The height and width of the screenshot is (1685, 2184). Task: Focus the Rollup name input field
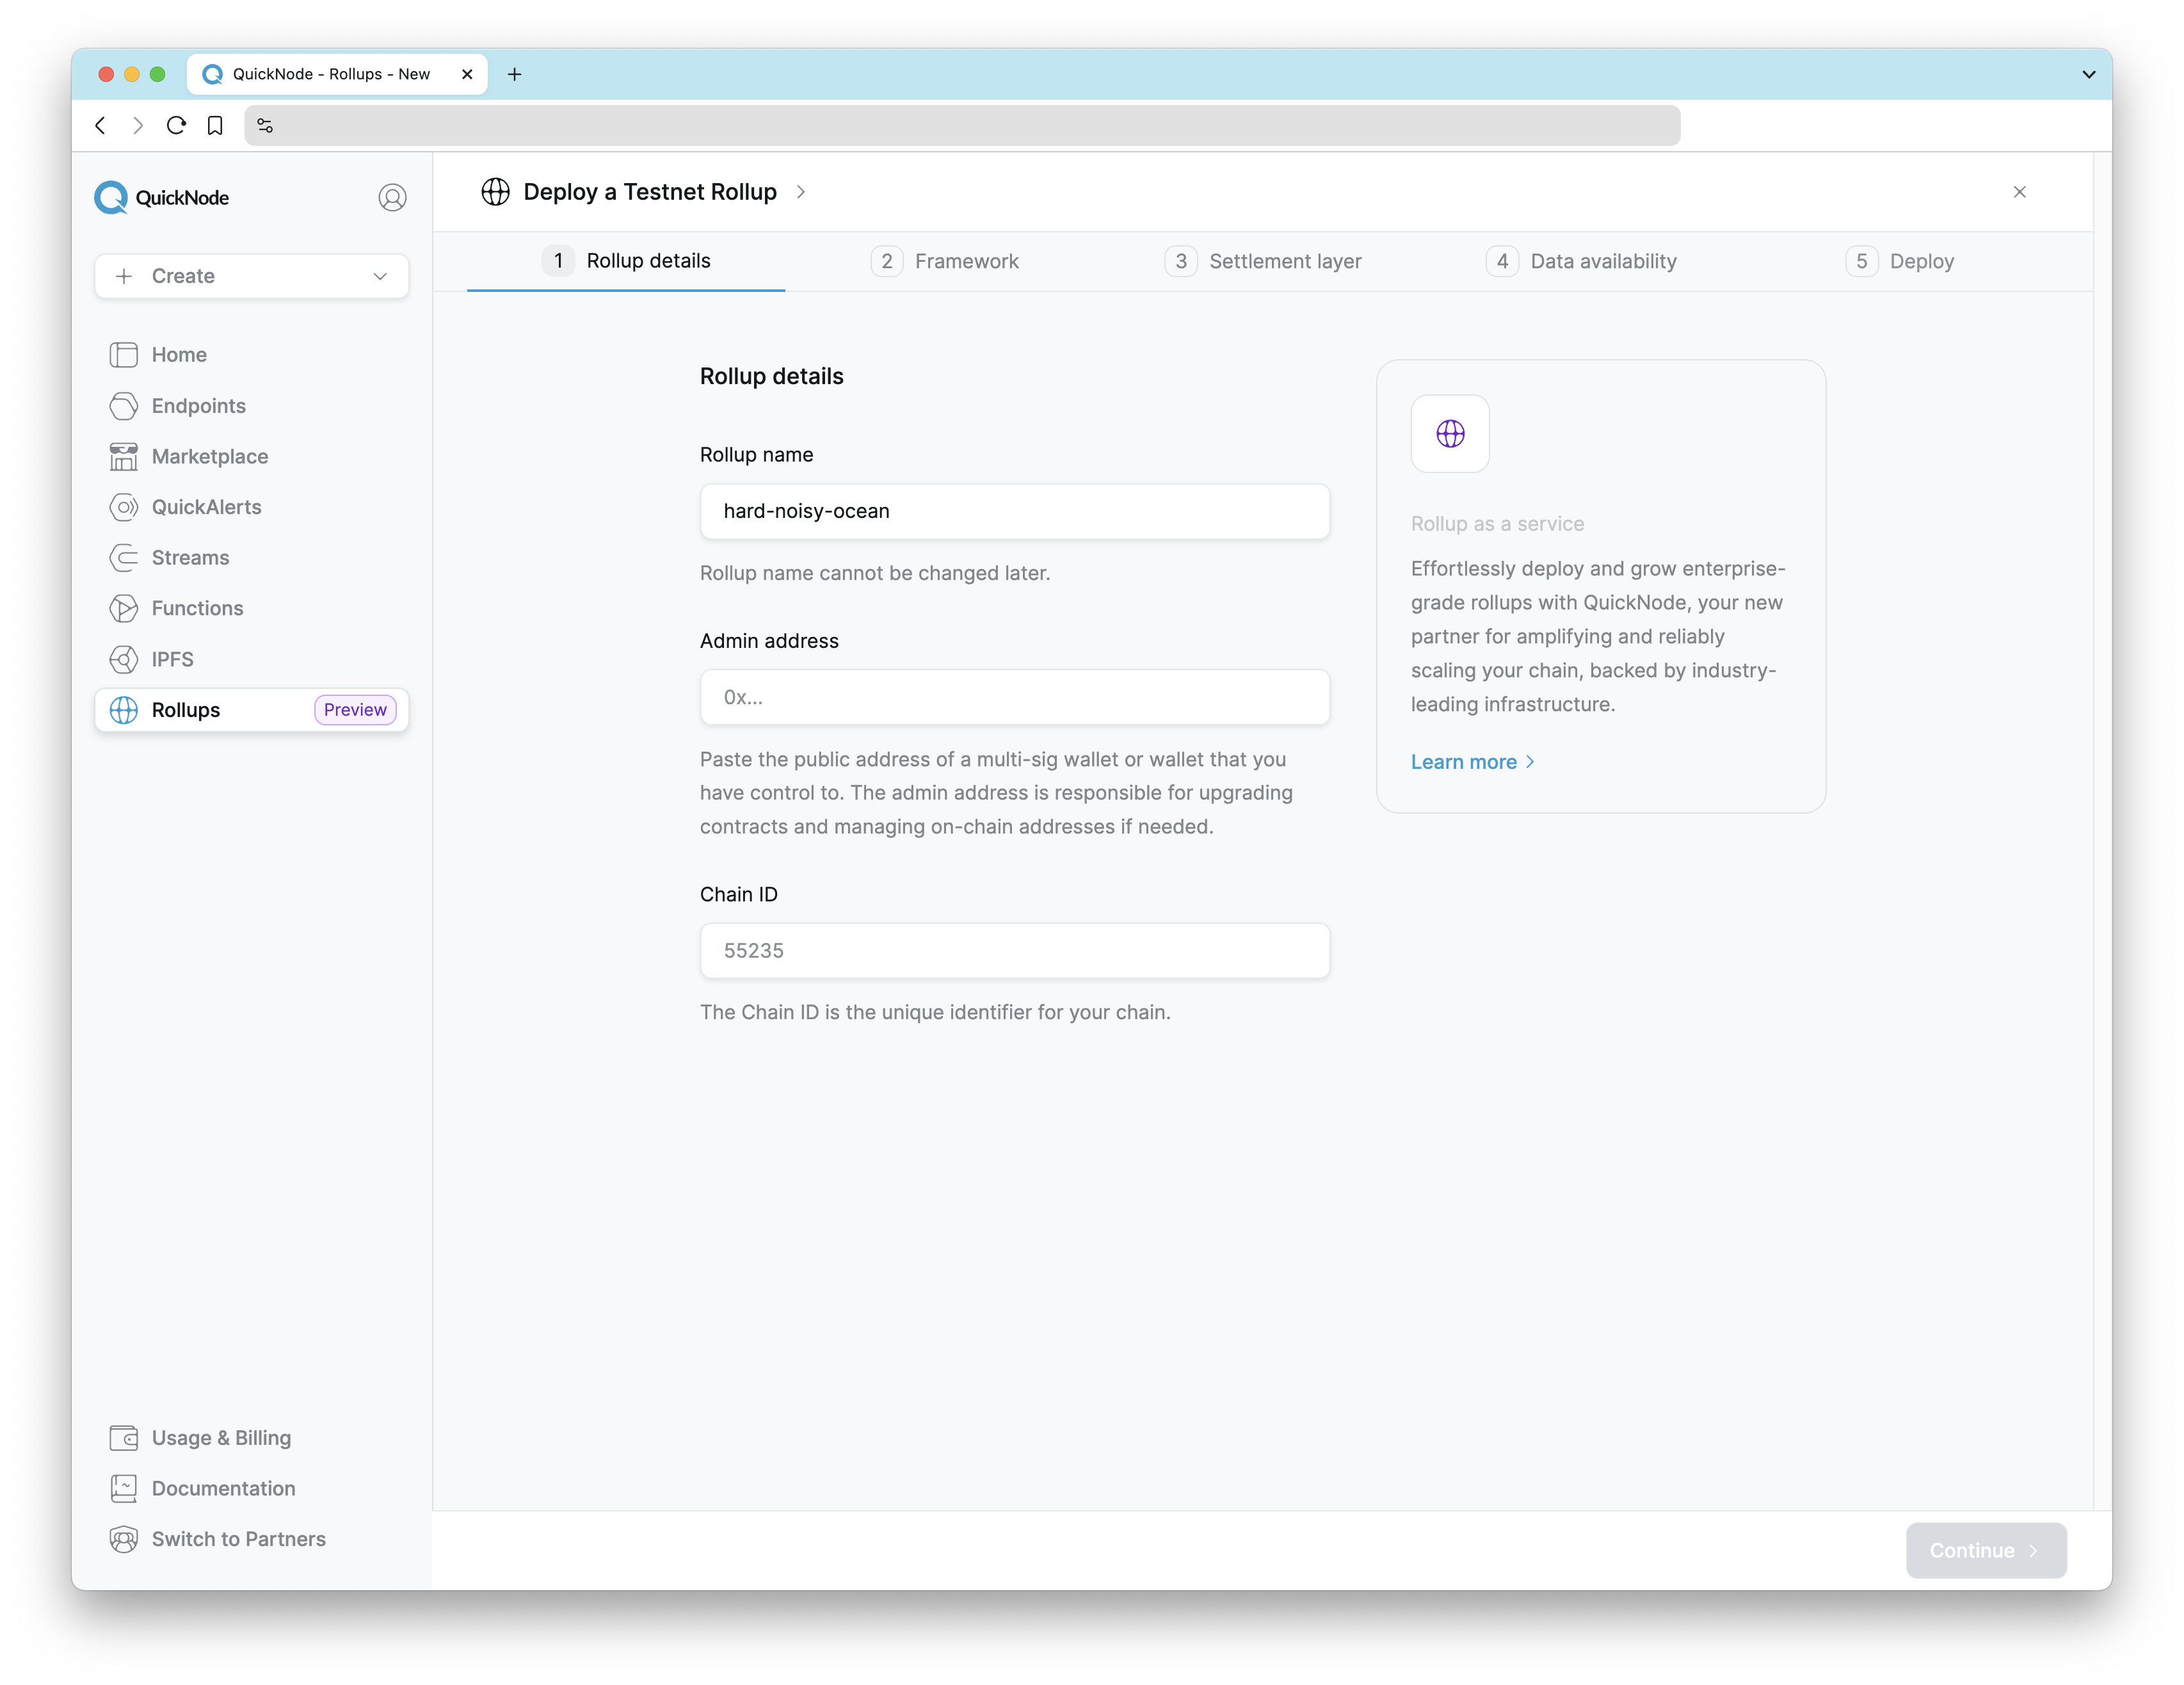coord(1014,512)
